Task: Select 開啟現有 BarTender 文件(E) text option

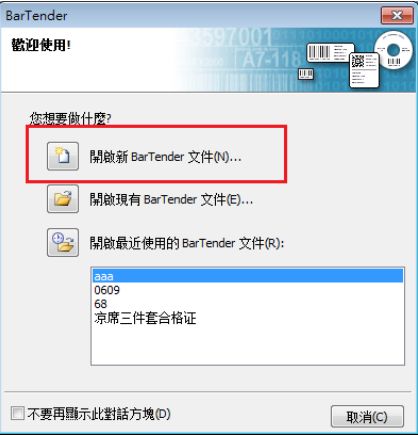Action: 171,200
